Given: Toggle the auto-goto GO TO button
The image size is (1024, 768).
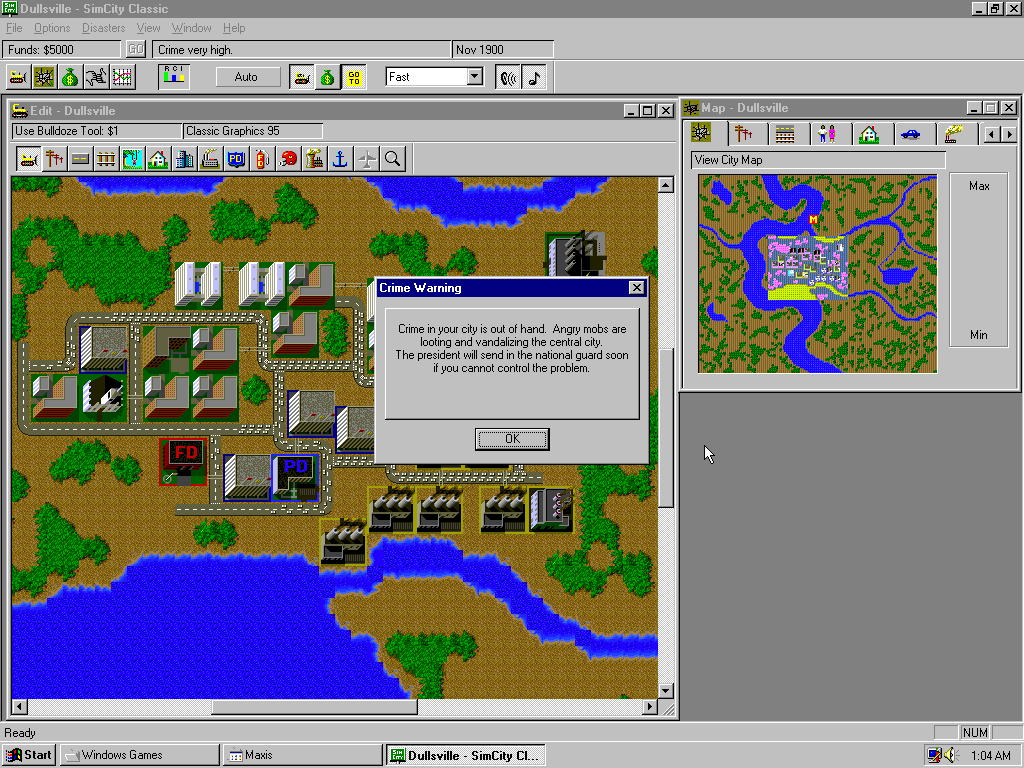Looking at the screenshot, I should 353,78.
